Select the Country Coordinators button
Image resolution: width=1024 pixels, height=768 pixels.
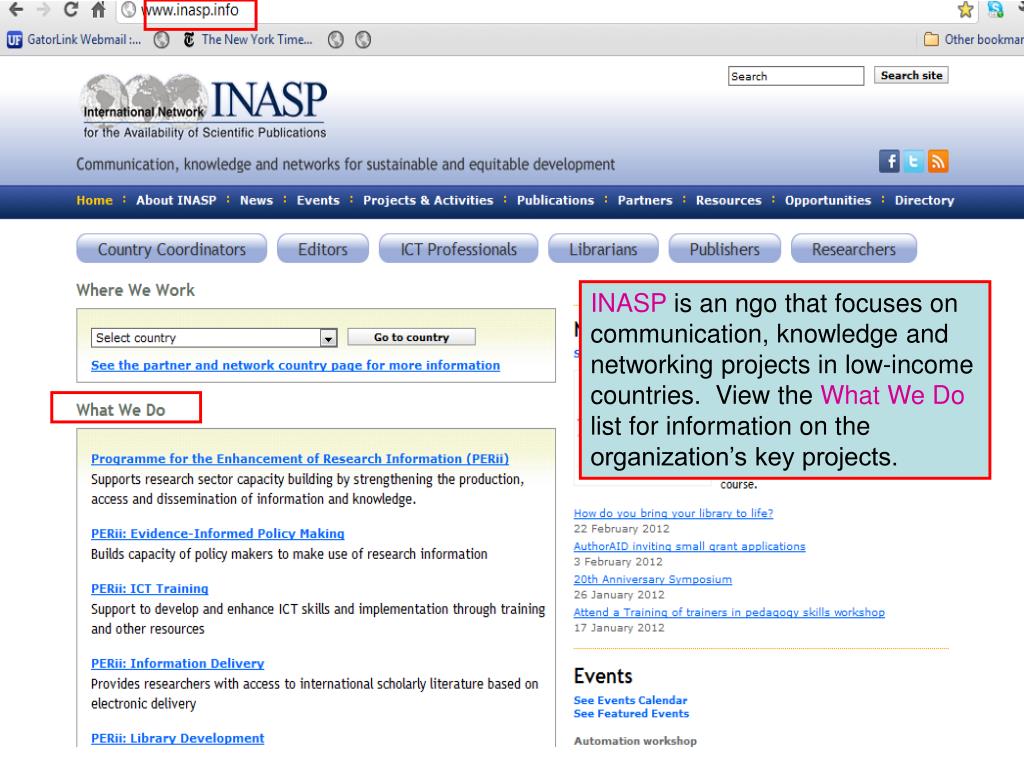coord(172,249)
